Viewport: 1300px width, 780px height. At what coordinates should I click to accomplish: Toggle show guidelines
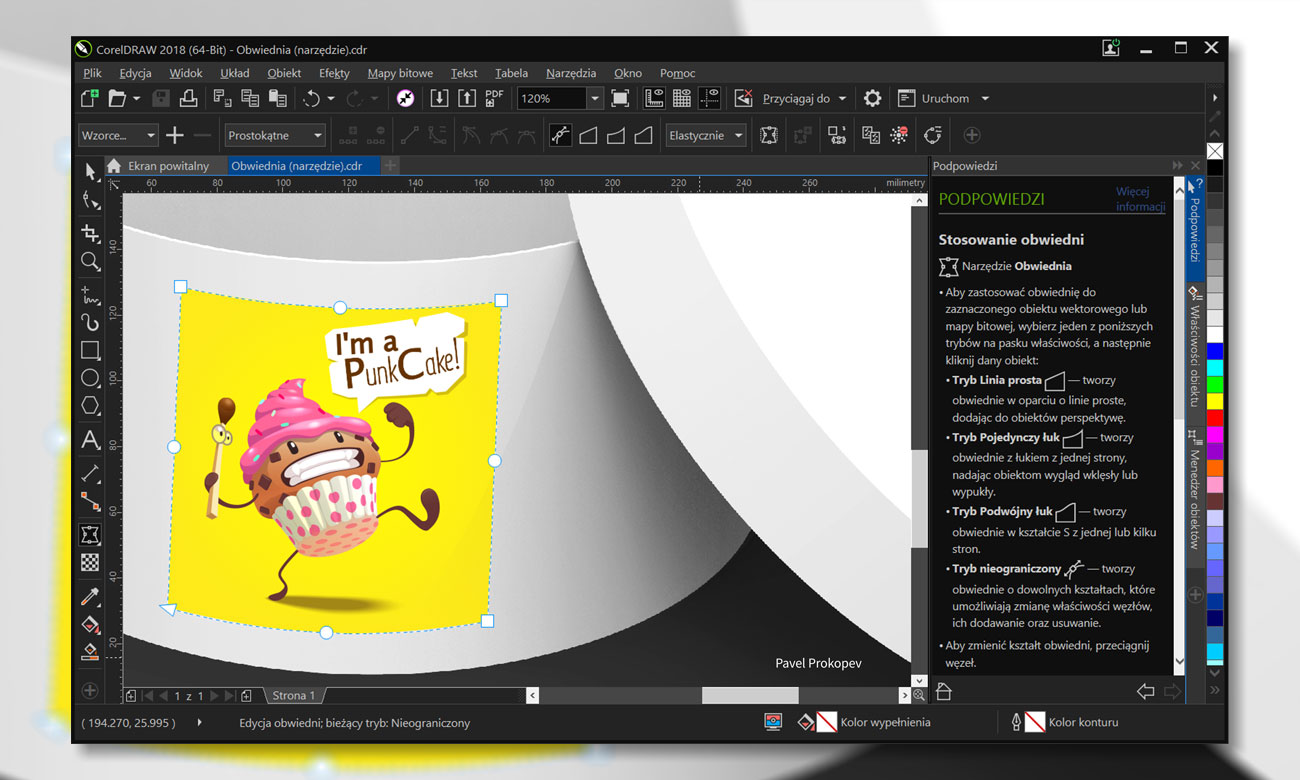pos(710,98)
